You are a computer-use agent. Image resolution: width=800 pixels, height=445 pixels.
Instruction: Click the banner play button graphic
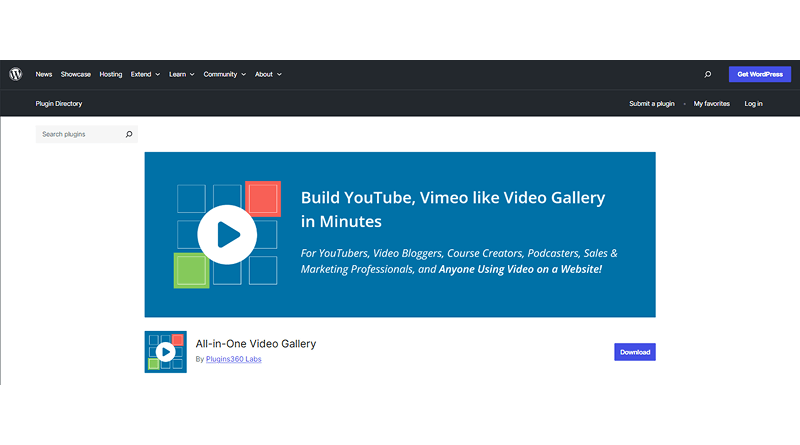coord(227,235)
